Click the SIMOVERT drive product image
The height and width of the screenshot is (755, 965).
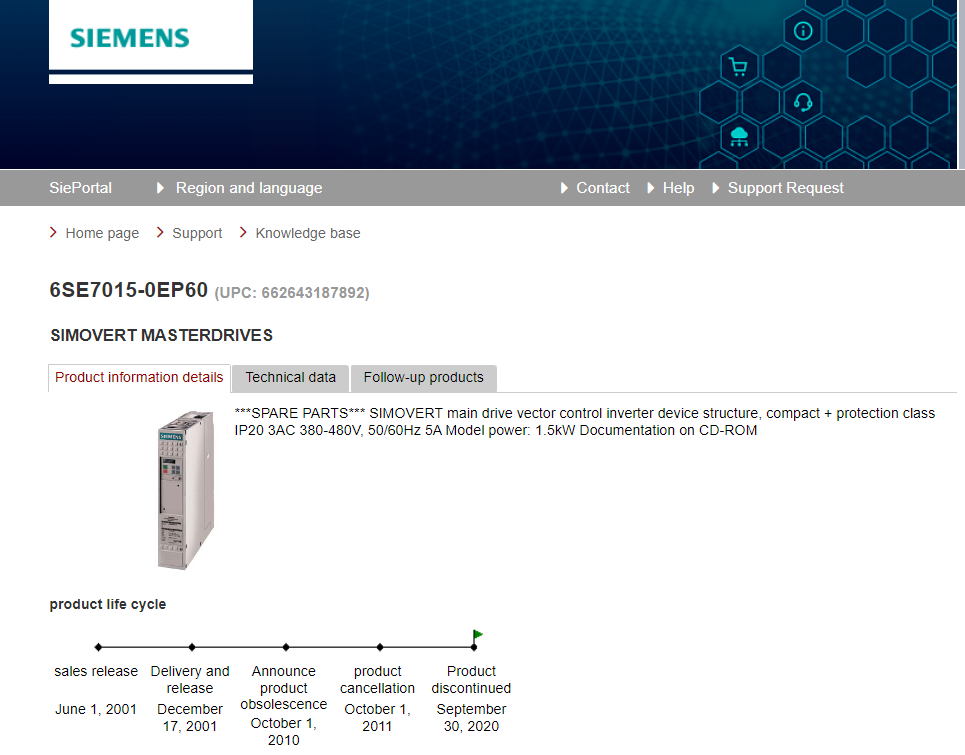(x=186, y=489)
